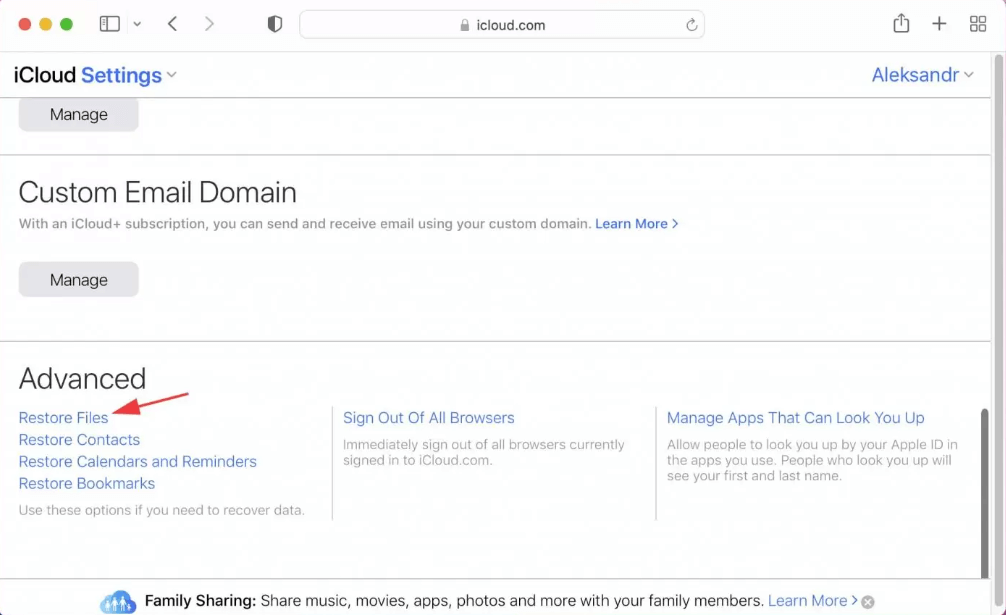Click the upper Manage button
The height and width of the screenshot is (615, 1006).
coord(78,114)
